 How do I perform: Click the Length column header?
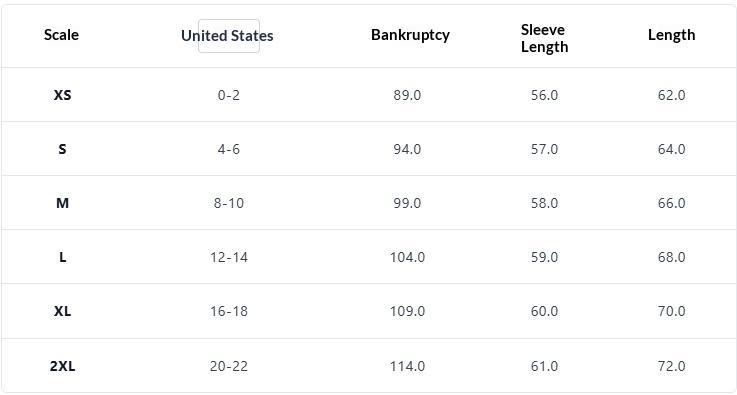click(671, 35)
